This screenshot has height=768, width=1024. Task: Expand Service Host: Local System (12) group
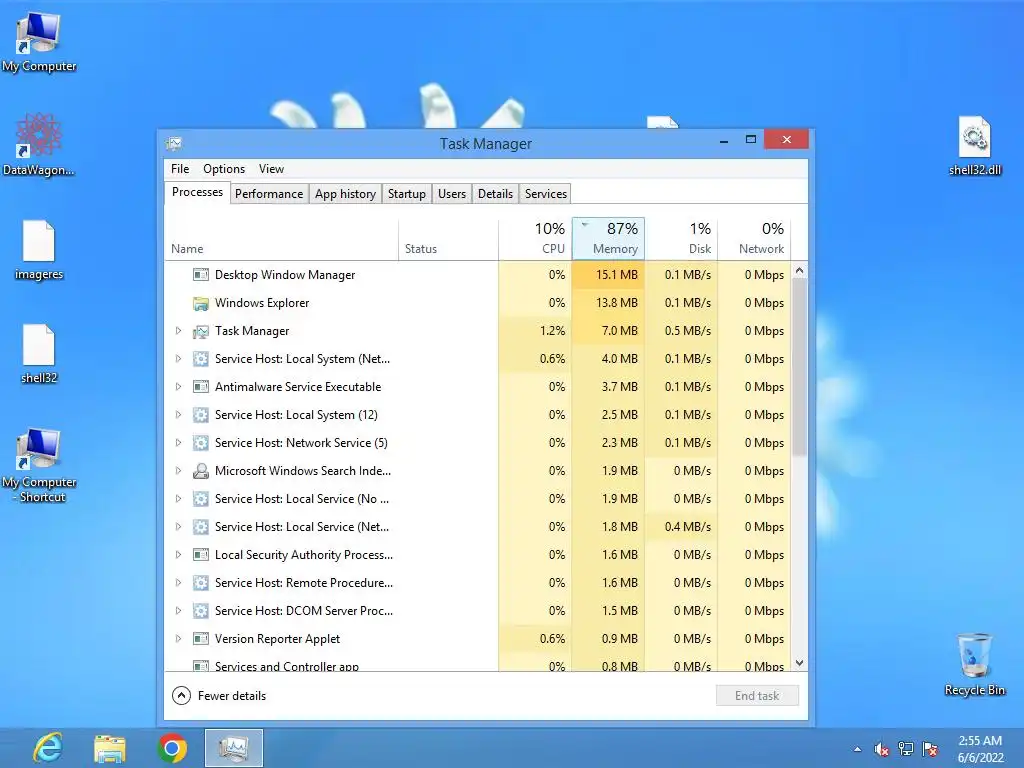click(x=178, y=415)
